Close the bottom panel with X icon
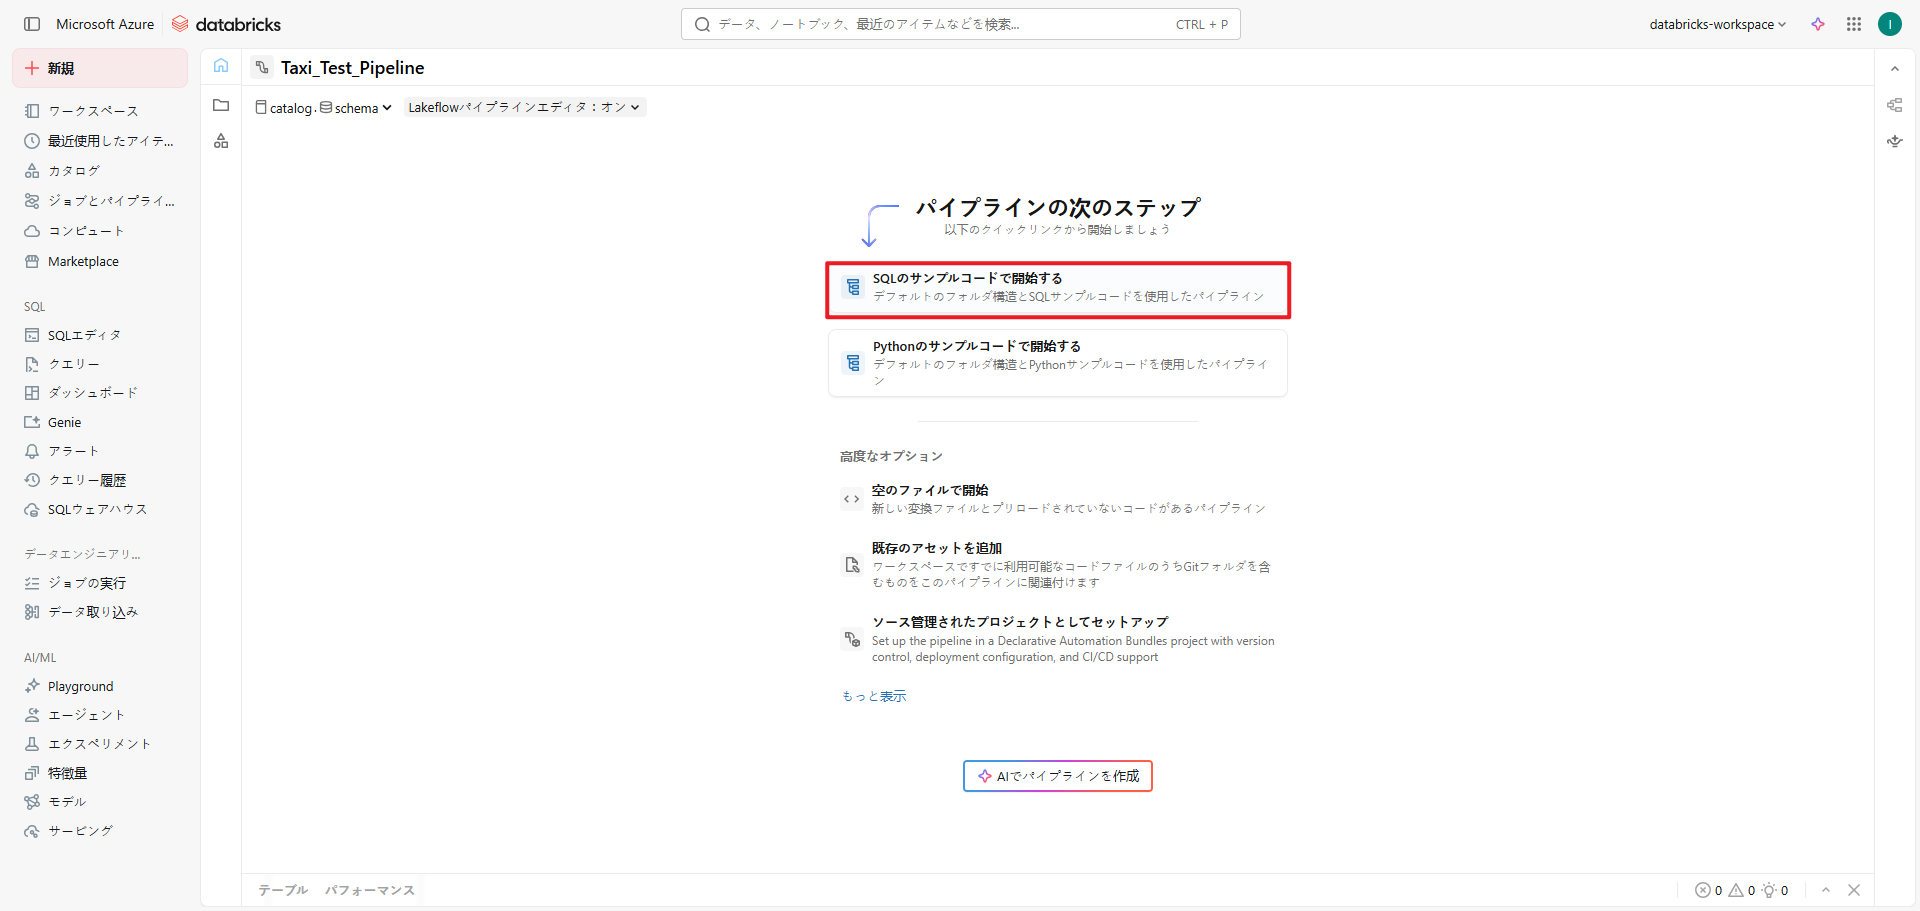 click(x=1854, y=890)
